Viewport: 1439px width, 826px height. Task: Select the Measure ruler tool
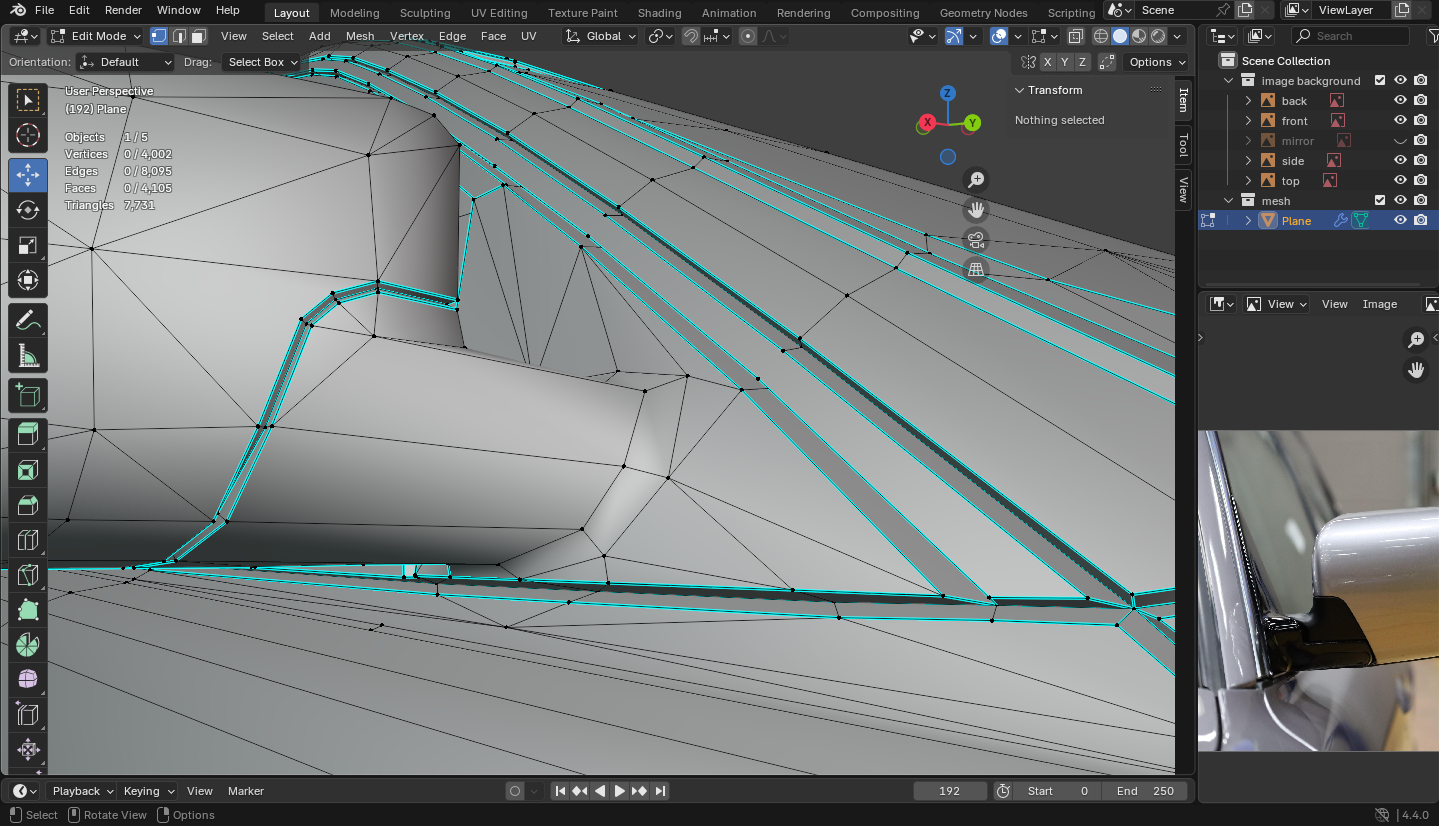coord(28,355)
